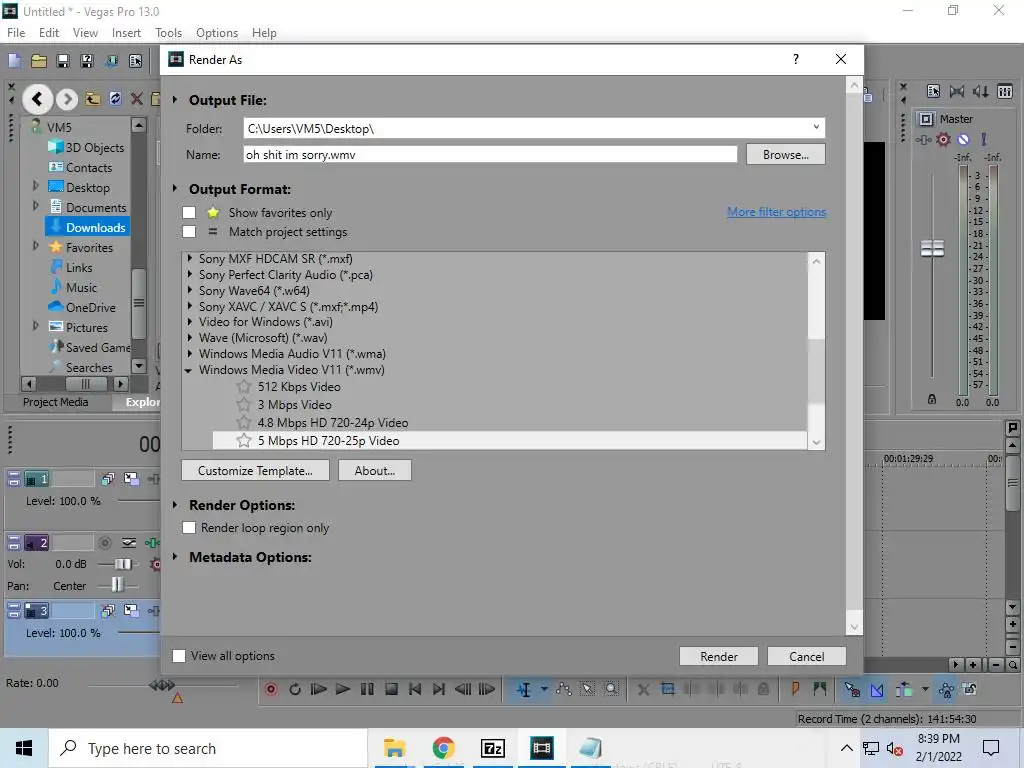Switch to the Project Media tab

click(x=56, y=402)
